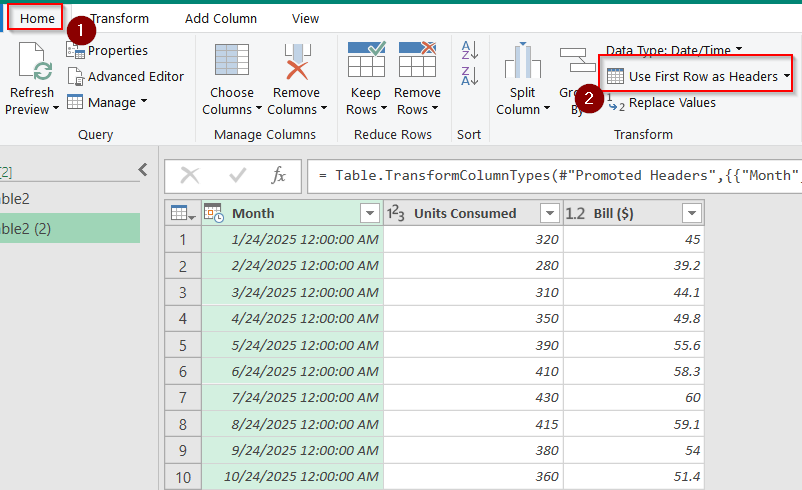This screenshot has height=490, width=802.
Task: Open the Advanced Editor
Action: (x=126, y=76)
